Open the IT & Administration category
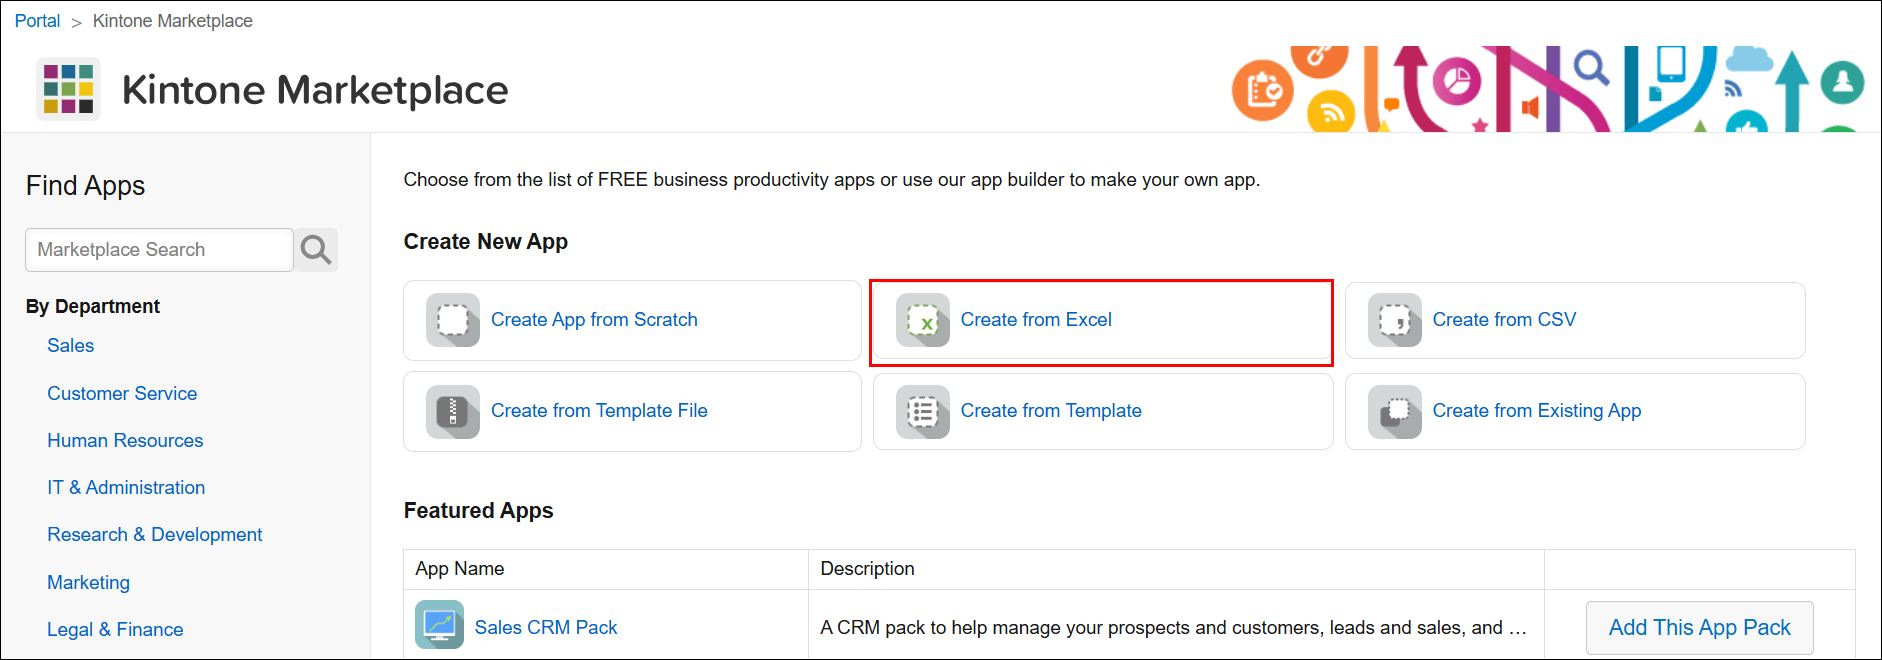Image resolution: width=1882 pixels, height=660 pixels. pyautogui.click(x=126, y=488)
